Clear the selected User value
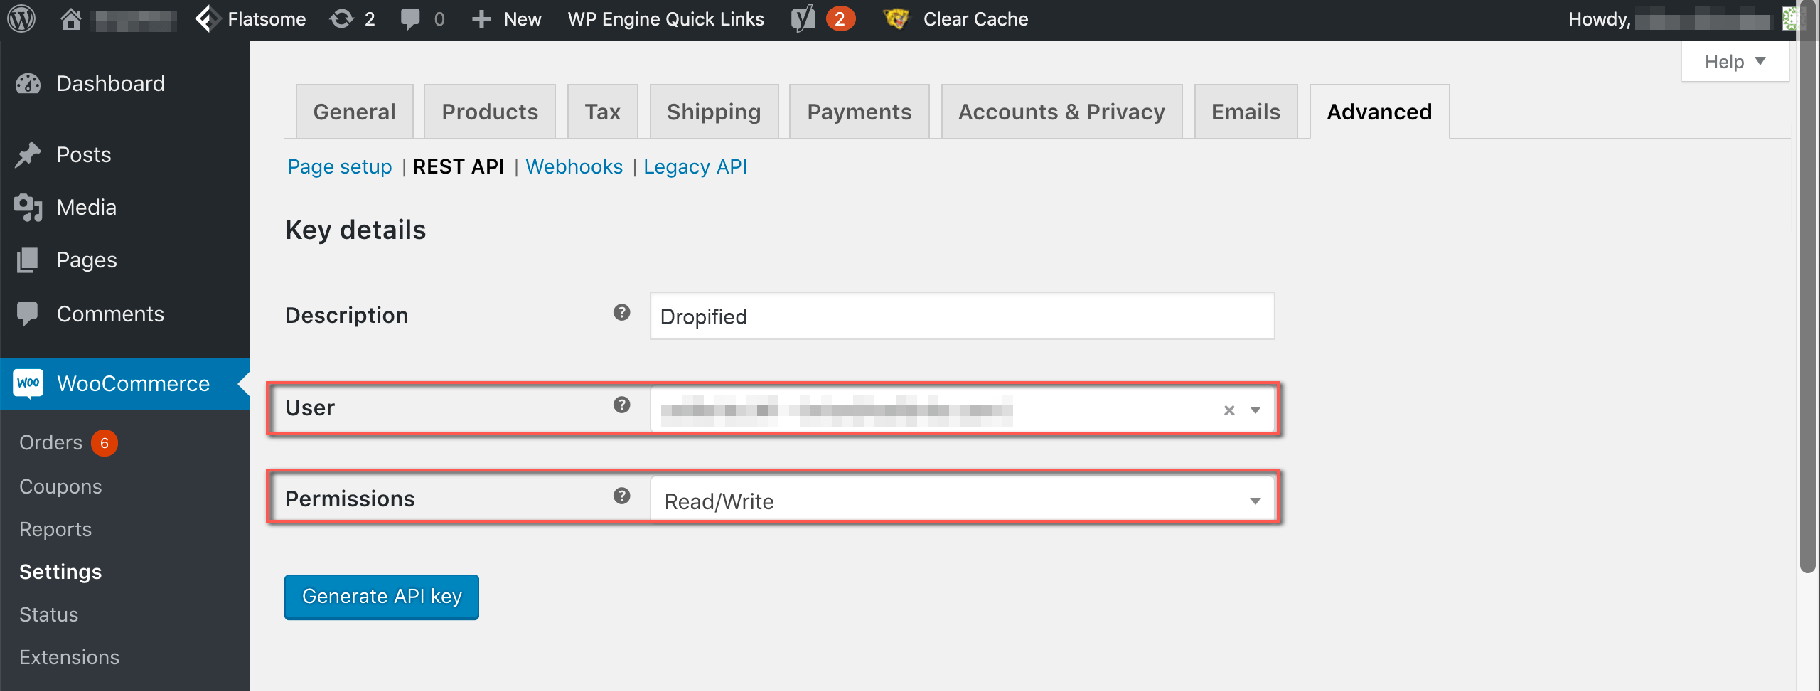 [1229, 410]
